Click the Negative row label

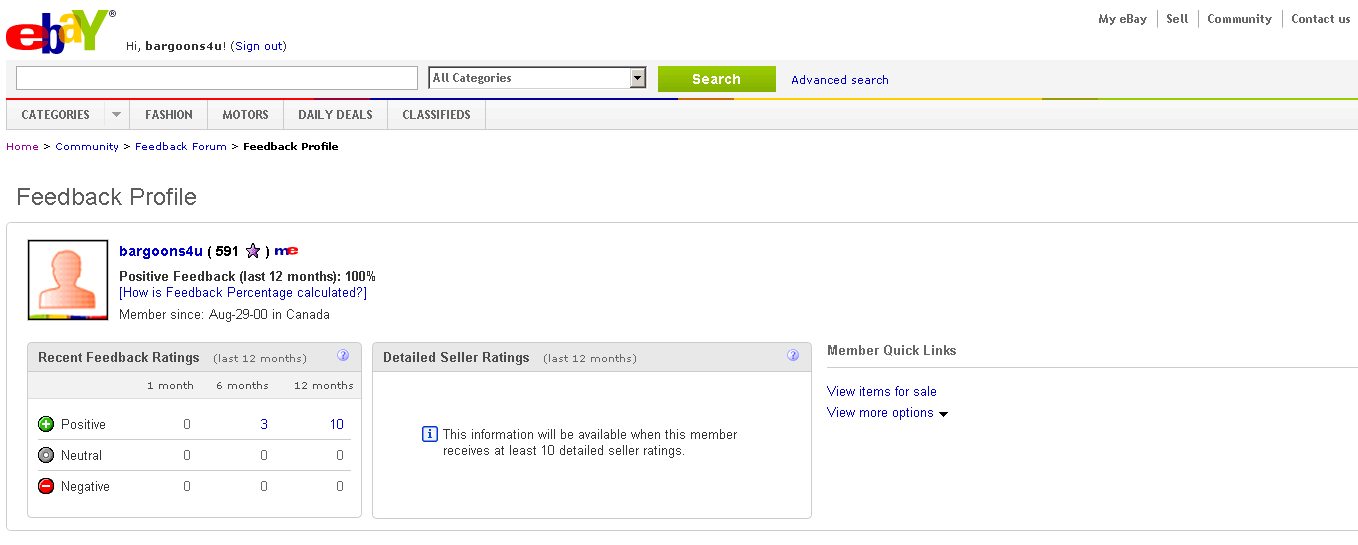pos(85,486)
